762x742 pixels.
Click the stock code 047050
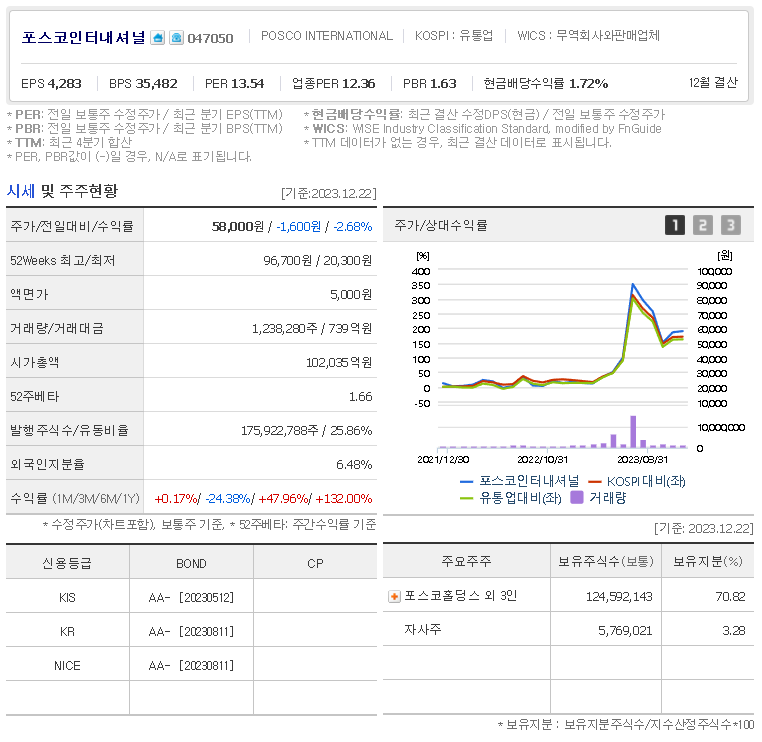[x=210, y=38]
